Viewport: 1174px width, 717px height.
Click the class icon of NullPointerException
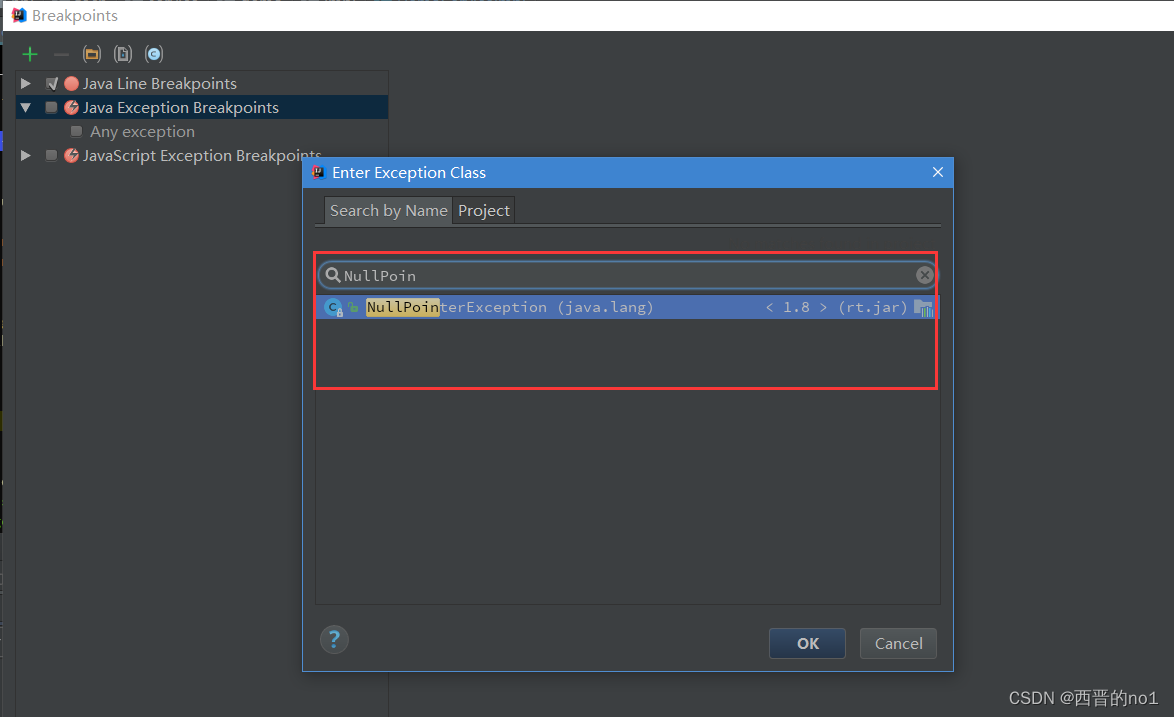334,308
